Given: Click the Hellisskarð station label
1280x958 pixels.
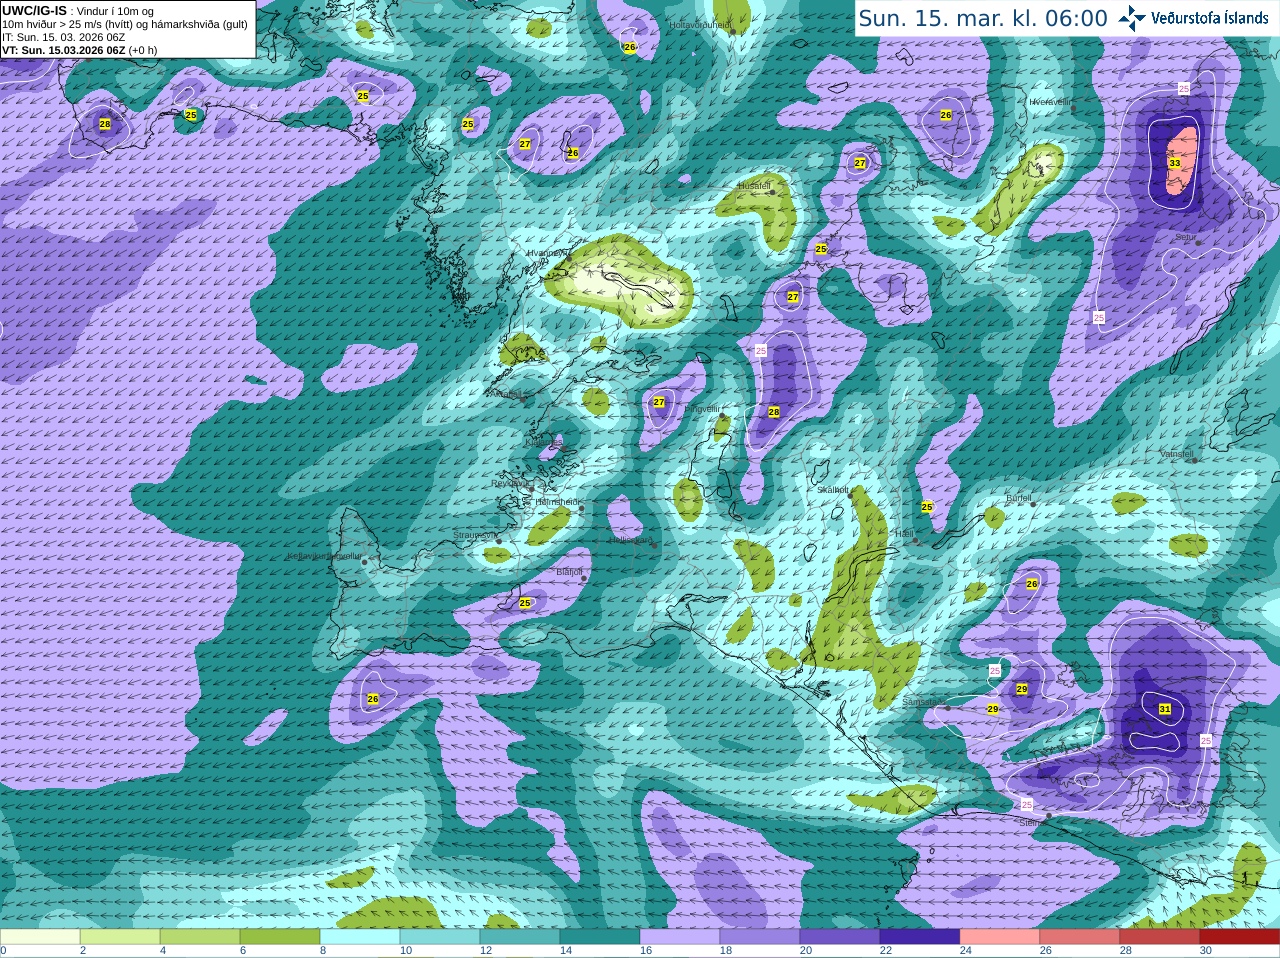Looking at the screenshot, I should click(631, 539).
